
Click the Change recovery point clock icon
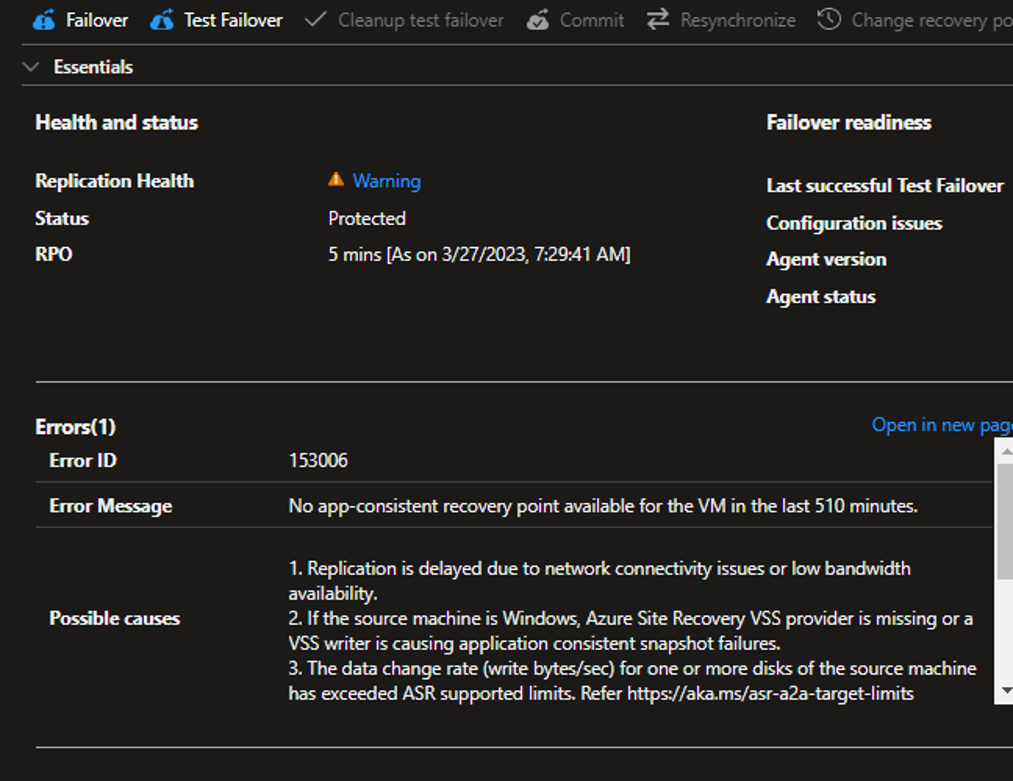(x=829, y=19)
